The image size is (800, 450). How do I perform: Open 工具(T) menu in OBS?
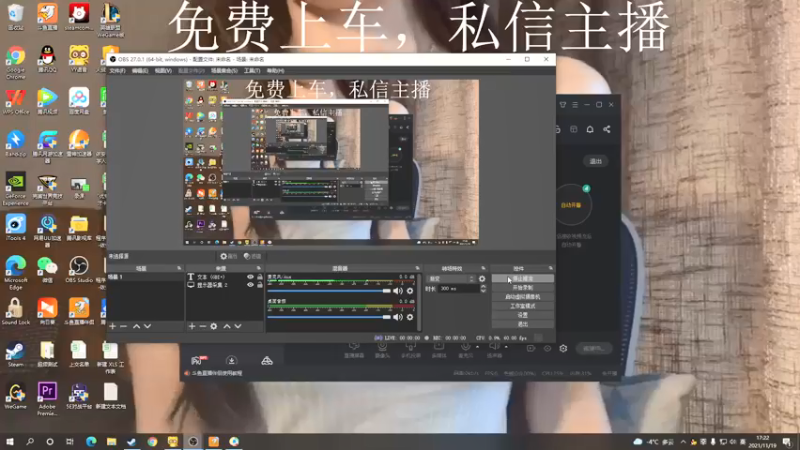point(252,71)
